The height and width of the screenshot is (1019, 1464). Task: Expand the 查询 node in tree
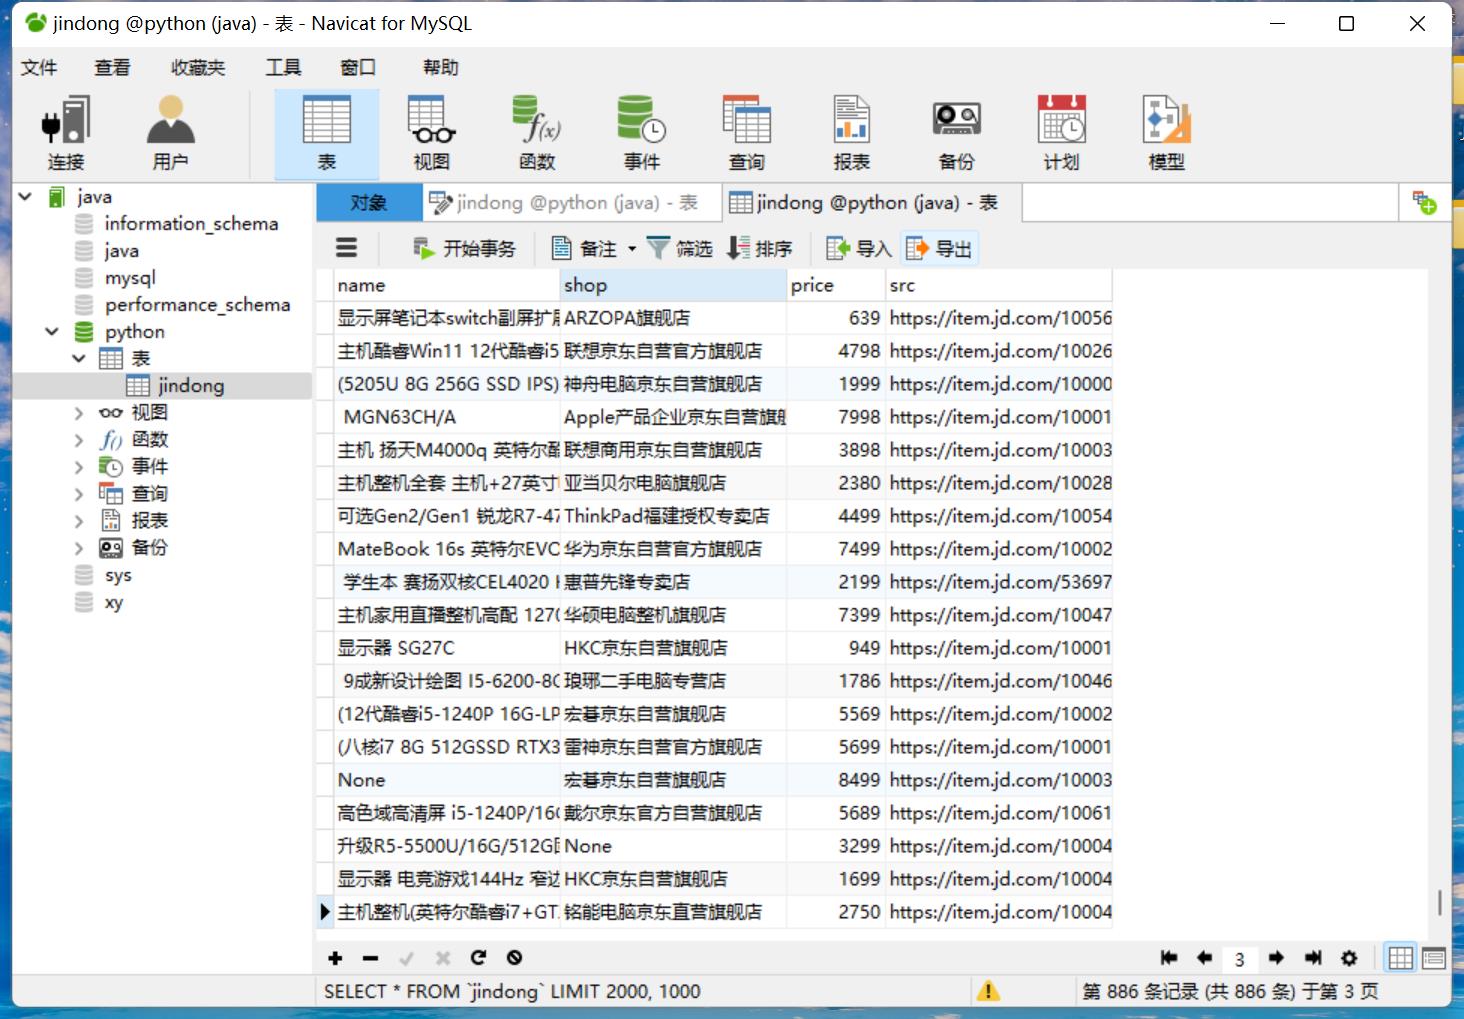(79, 493)
